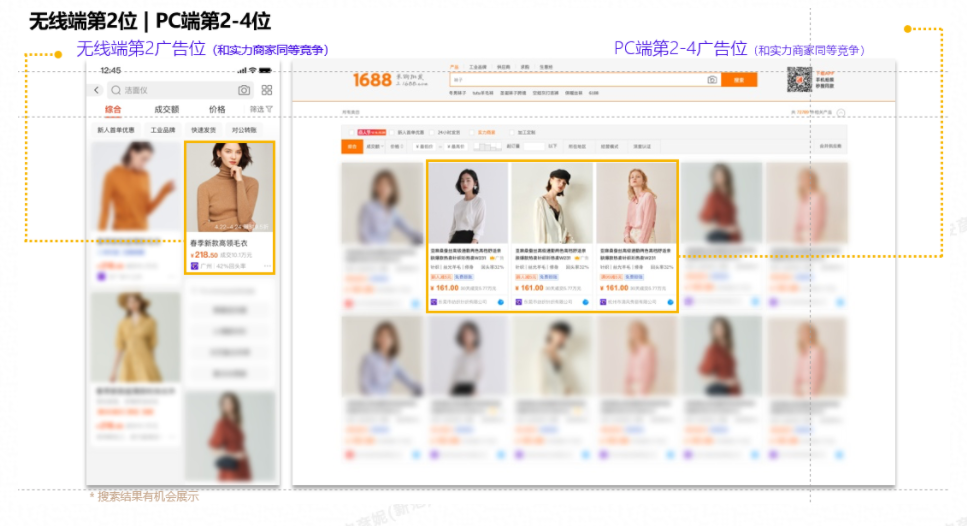Select the 综合 tab on mobile

[x=113, y=109]
